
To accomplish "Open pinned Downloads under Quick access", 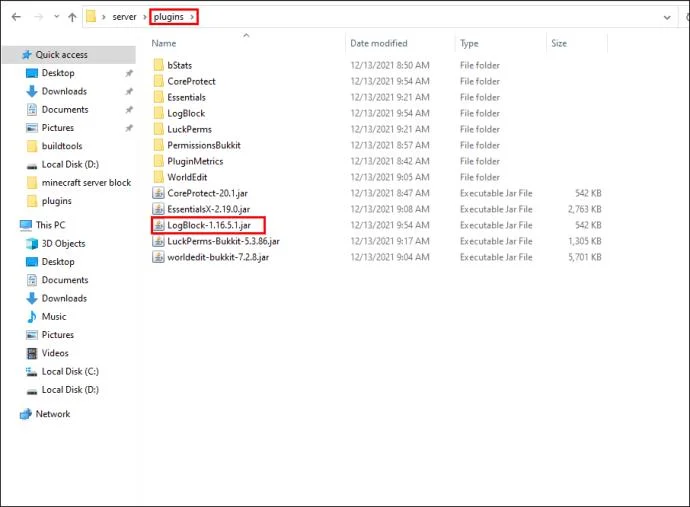I will [64, 91].
